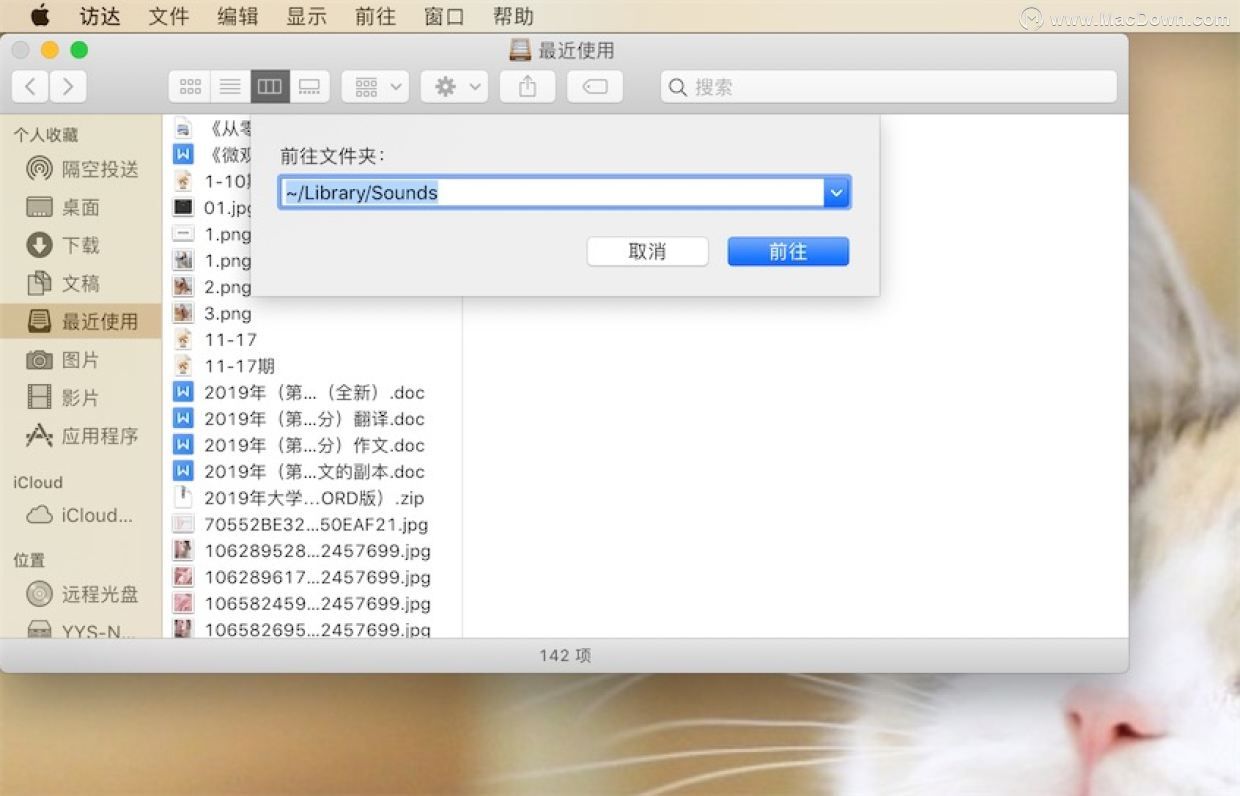Open the 帮助 menu
Screen dimensions: 1240x796
coord(513,16)
